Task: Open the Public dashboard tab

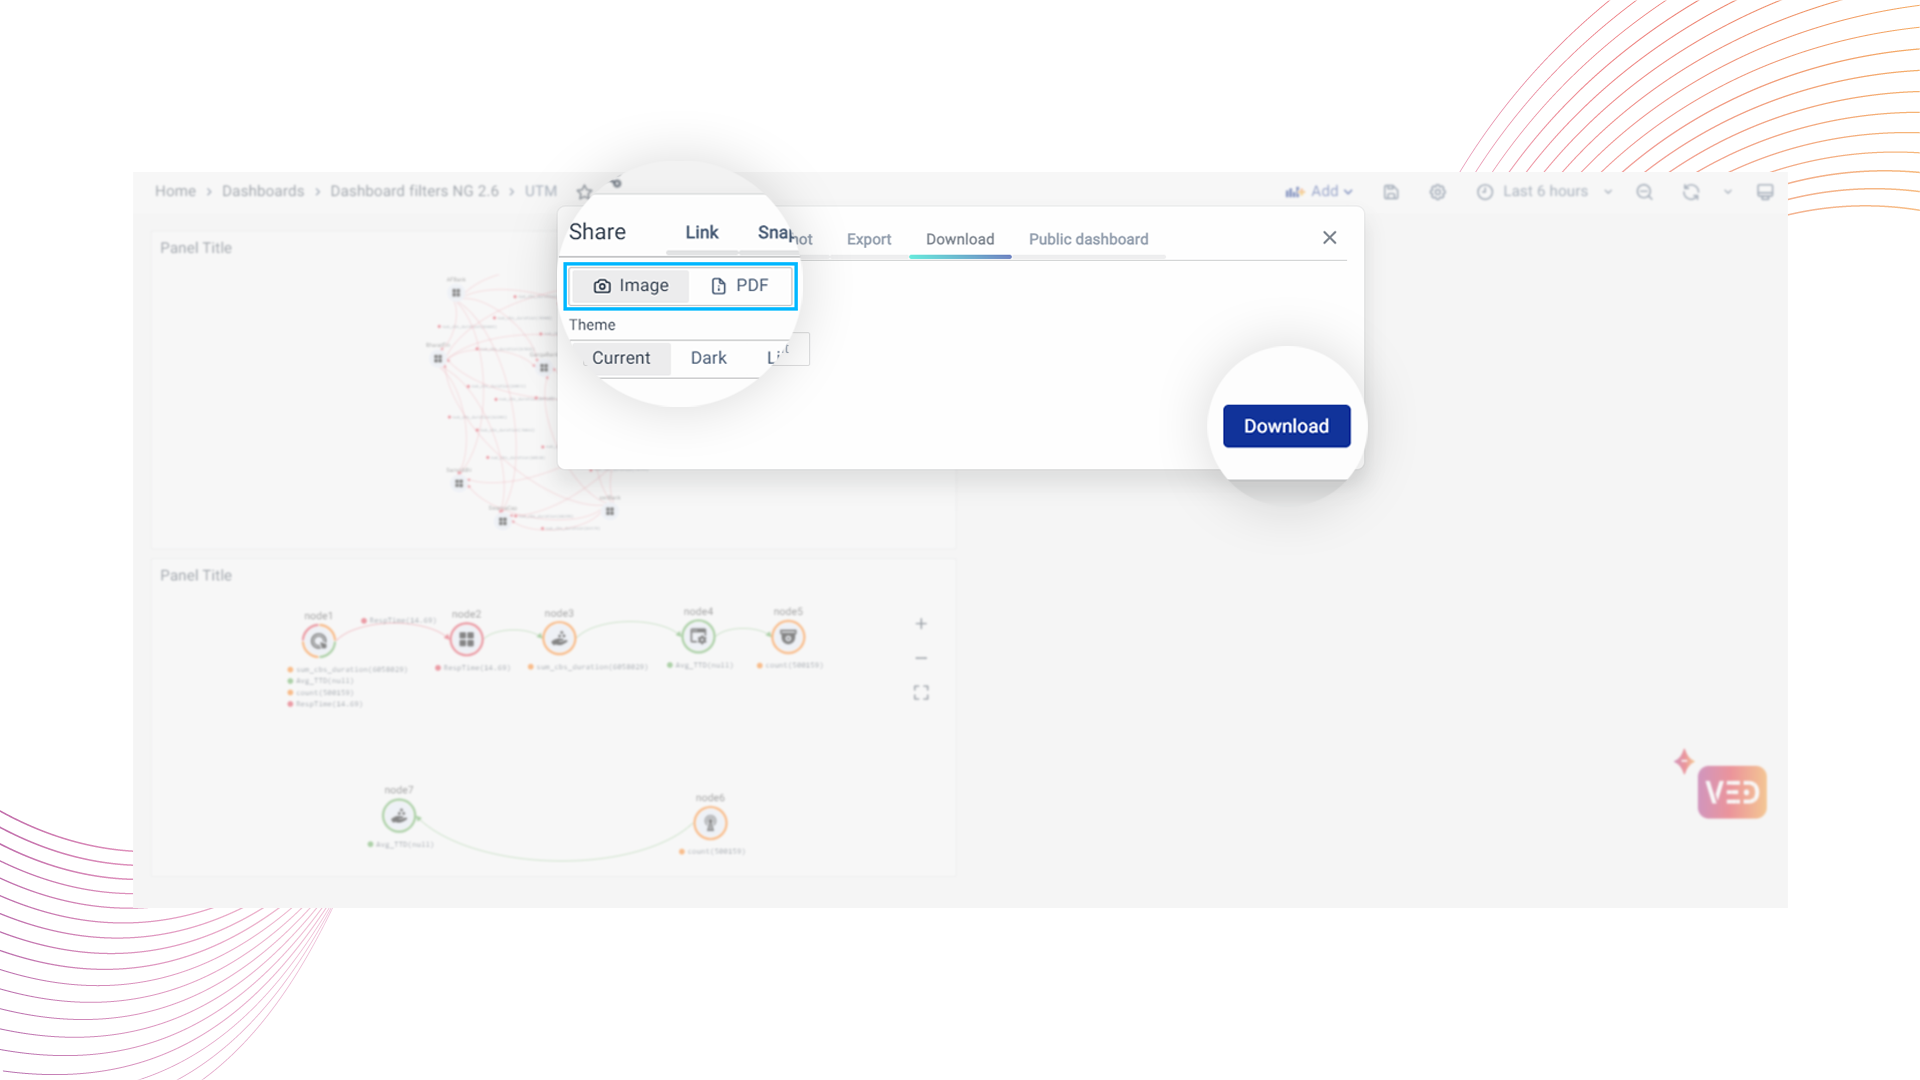Action: click(1088, 239)
